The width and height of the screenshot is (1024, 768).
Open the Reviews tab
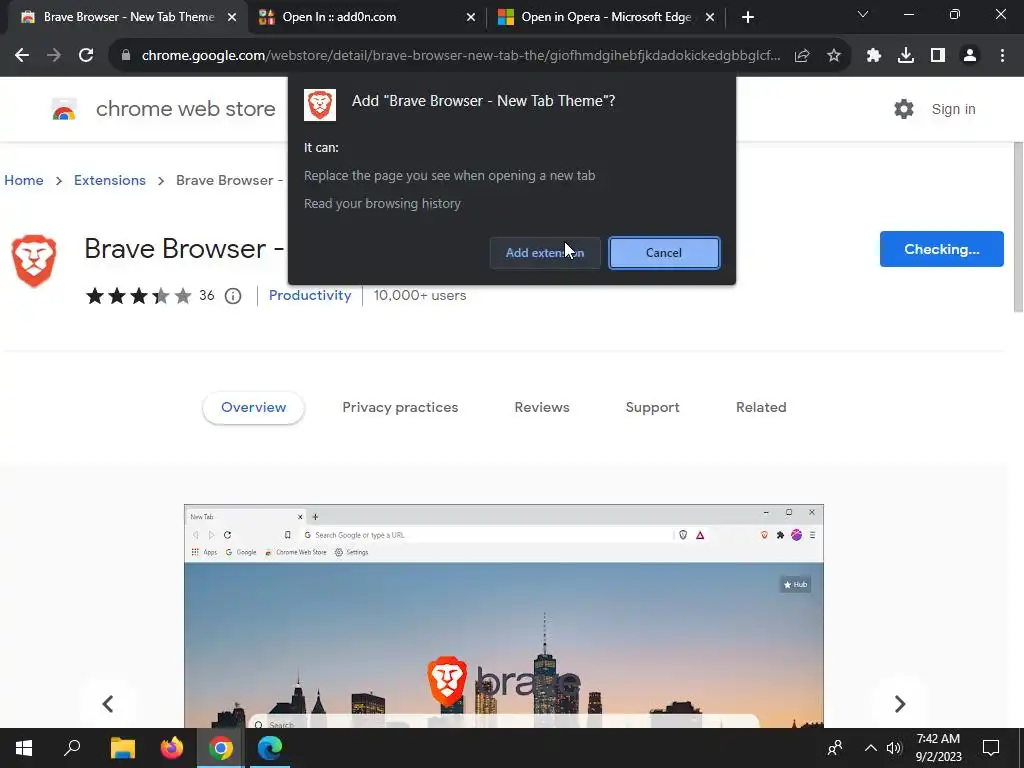pos(542,408)
